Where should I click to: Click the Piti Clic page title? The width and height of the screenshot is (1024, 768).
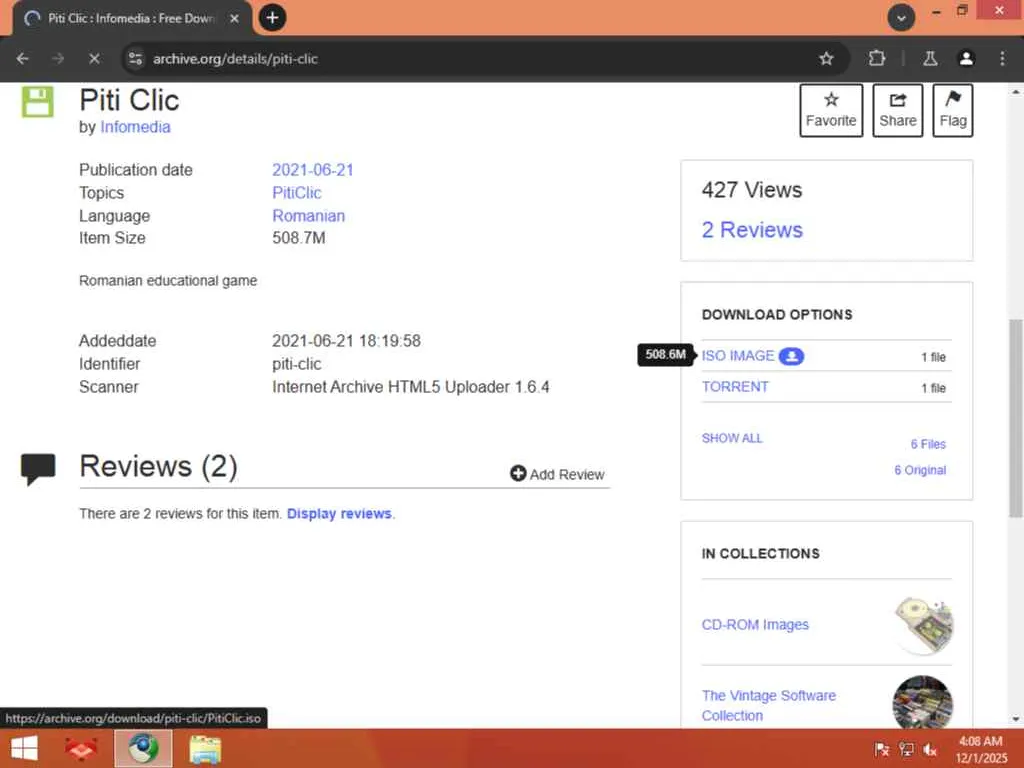click(x=129, y=100)
